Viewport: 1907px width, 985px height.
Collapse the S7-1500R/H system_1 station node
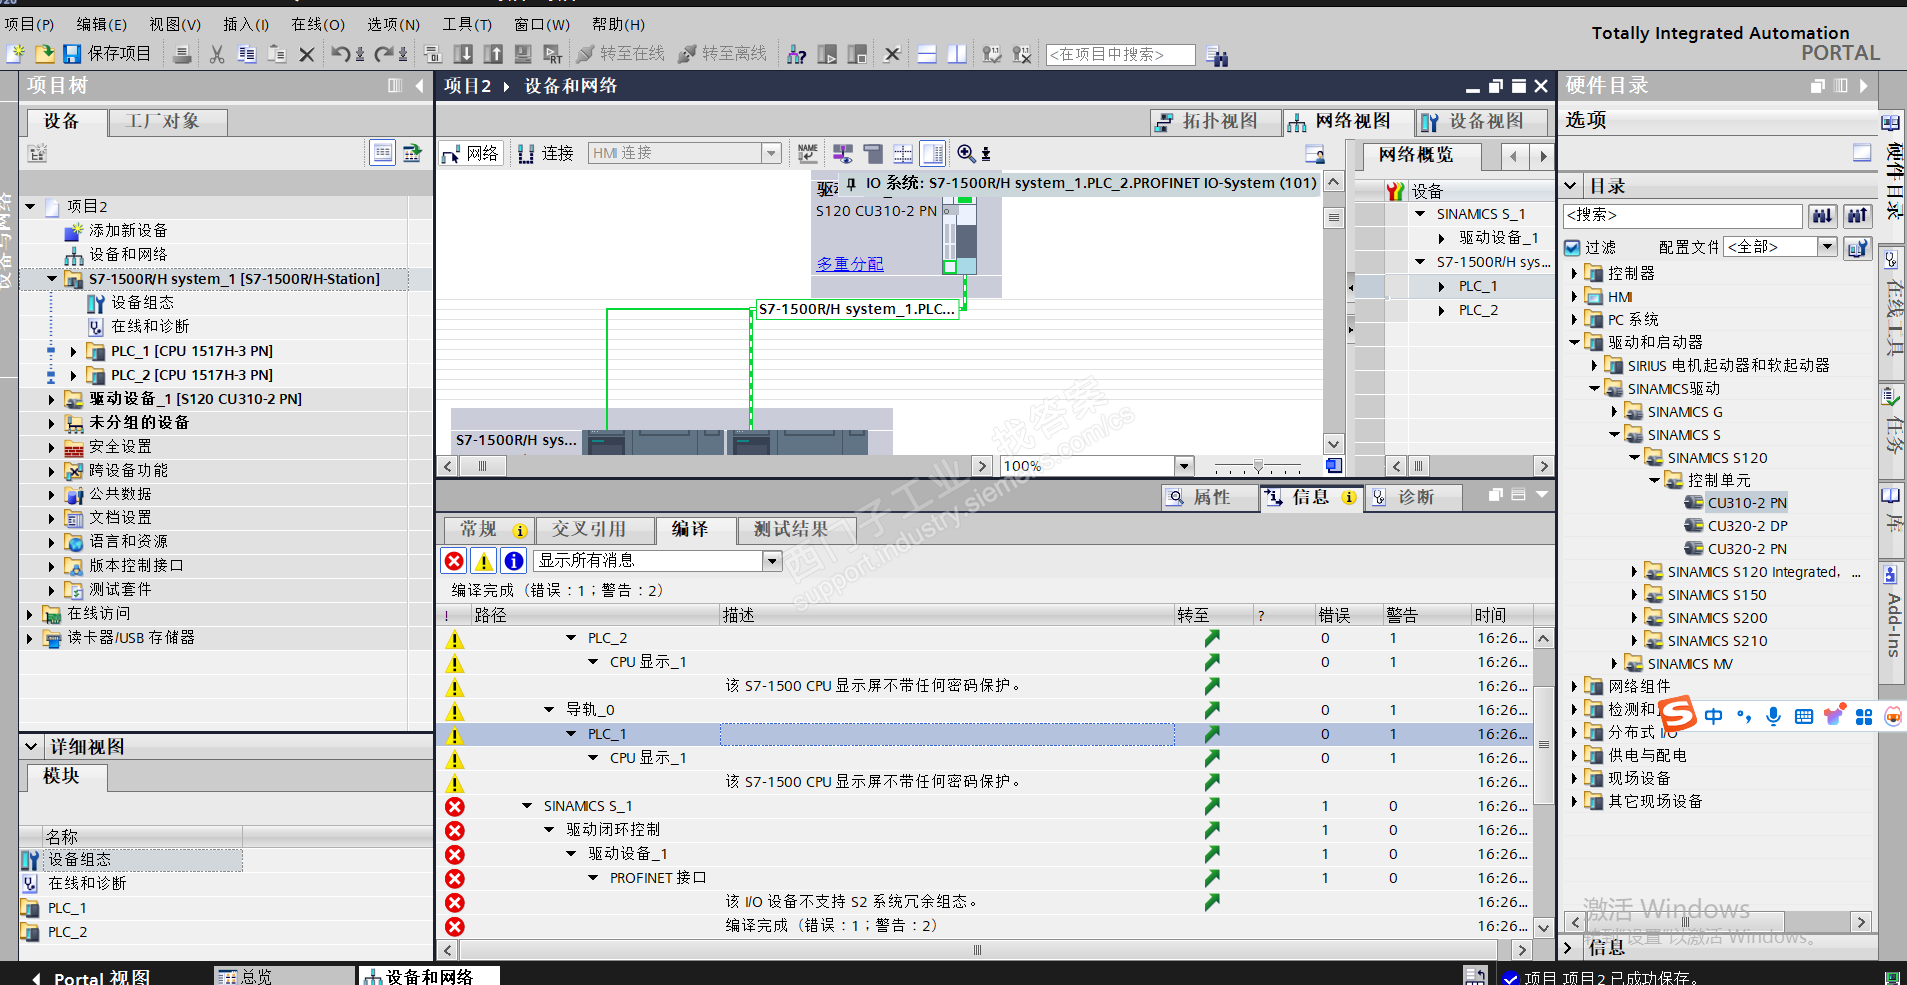coord(52,279)
